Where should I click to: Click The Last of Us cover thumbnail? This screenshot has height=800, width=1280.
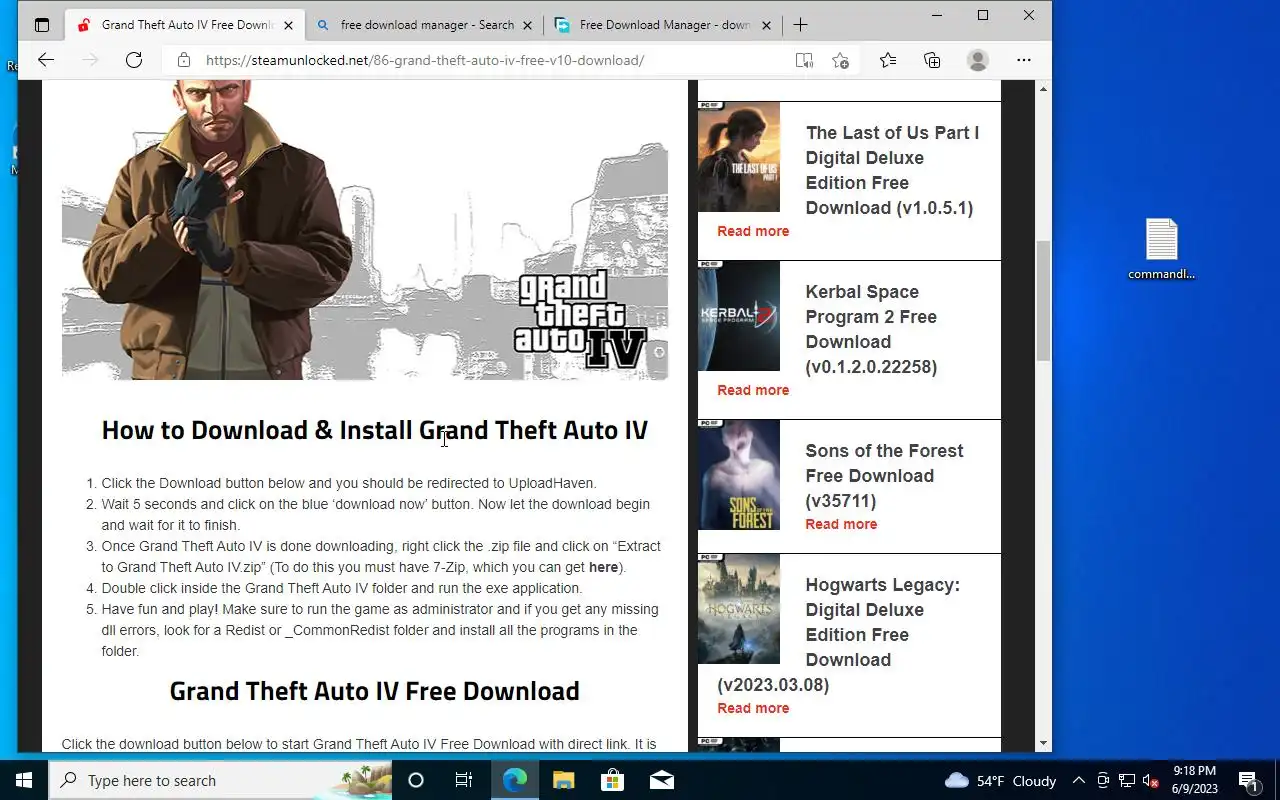point(739,156)
